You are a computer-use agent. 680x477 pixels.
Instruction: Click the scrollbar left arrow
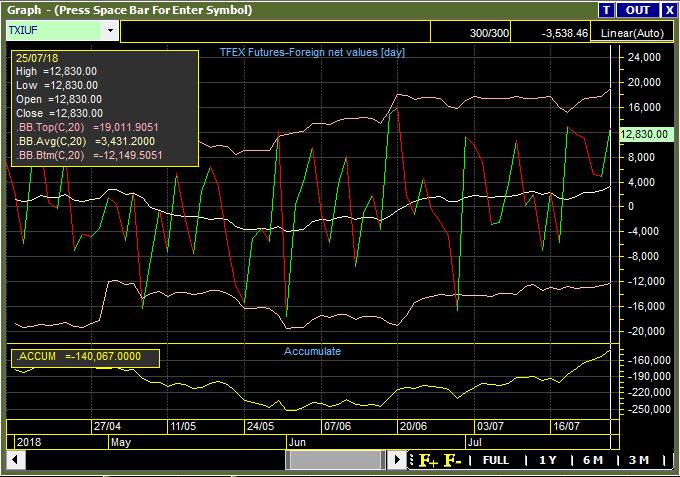coord(15,460)
